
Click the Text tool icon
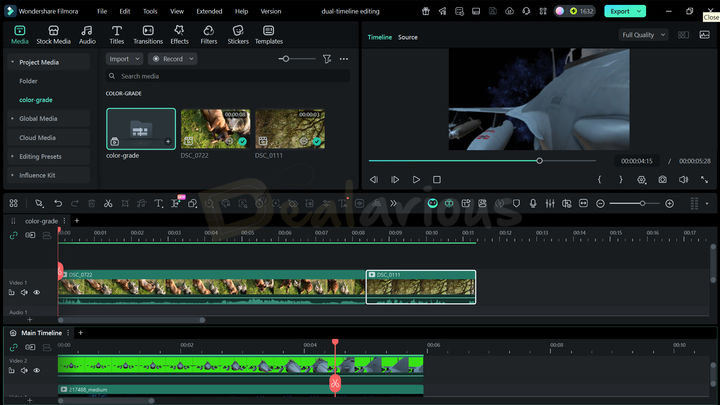pyautogui.click(x=158, y=203)
